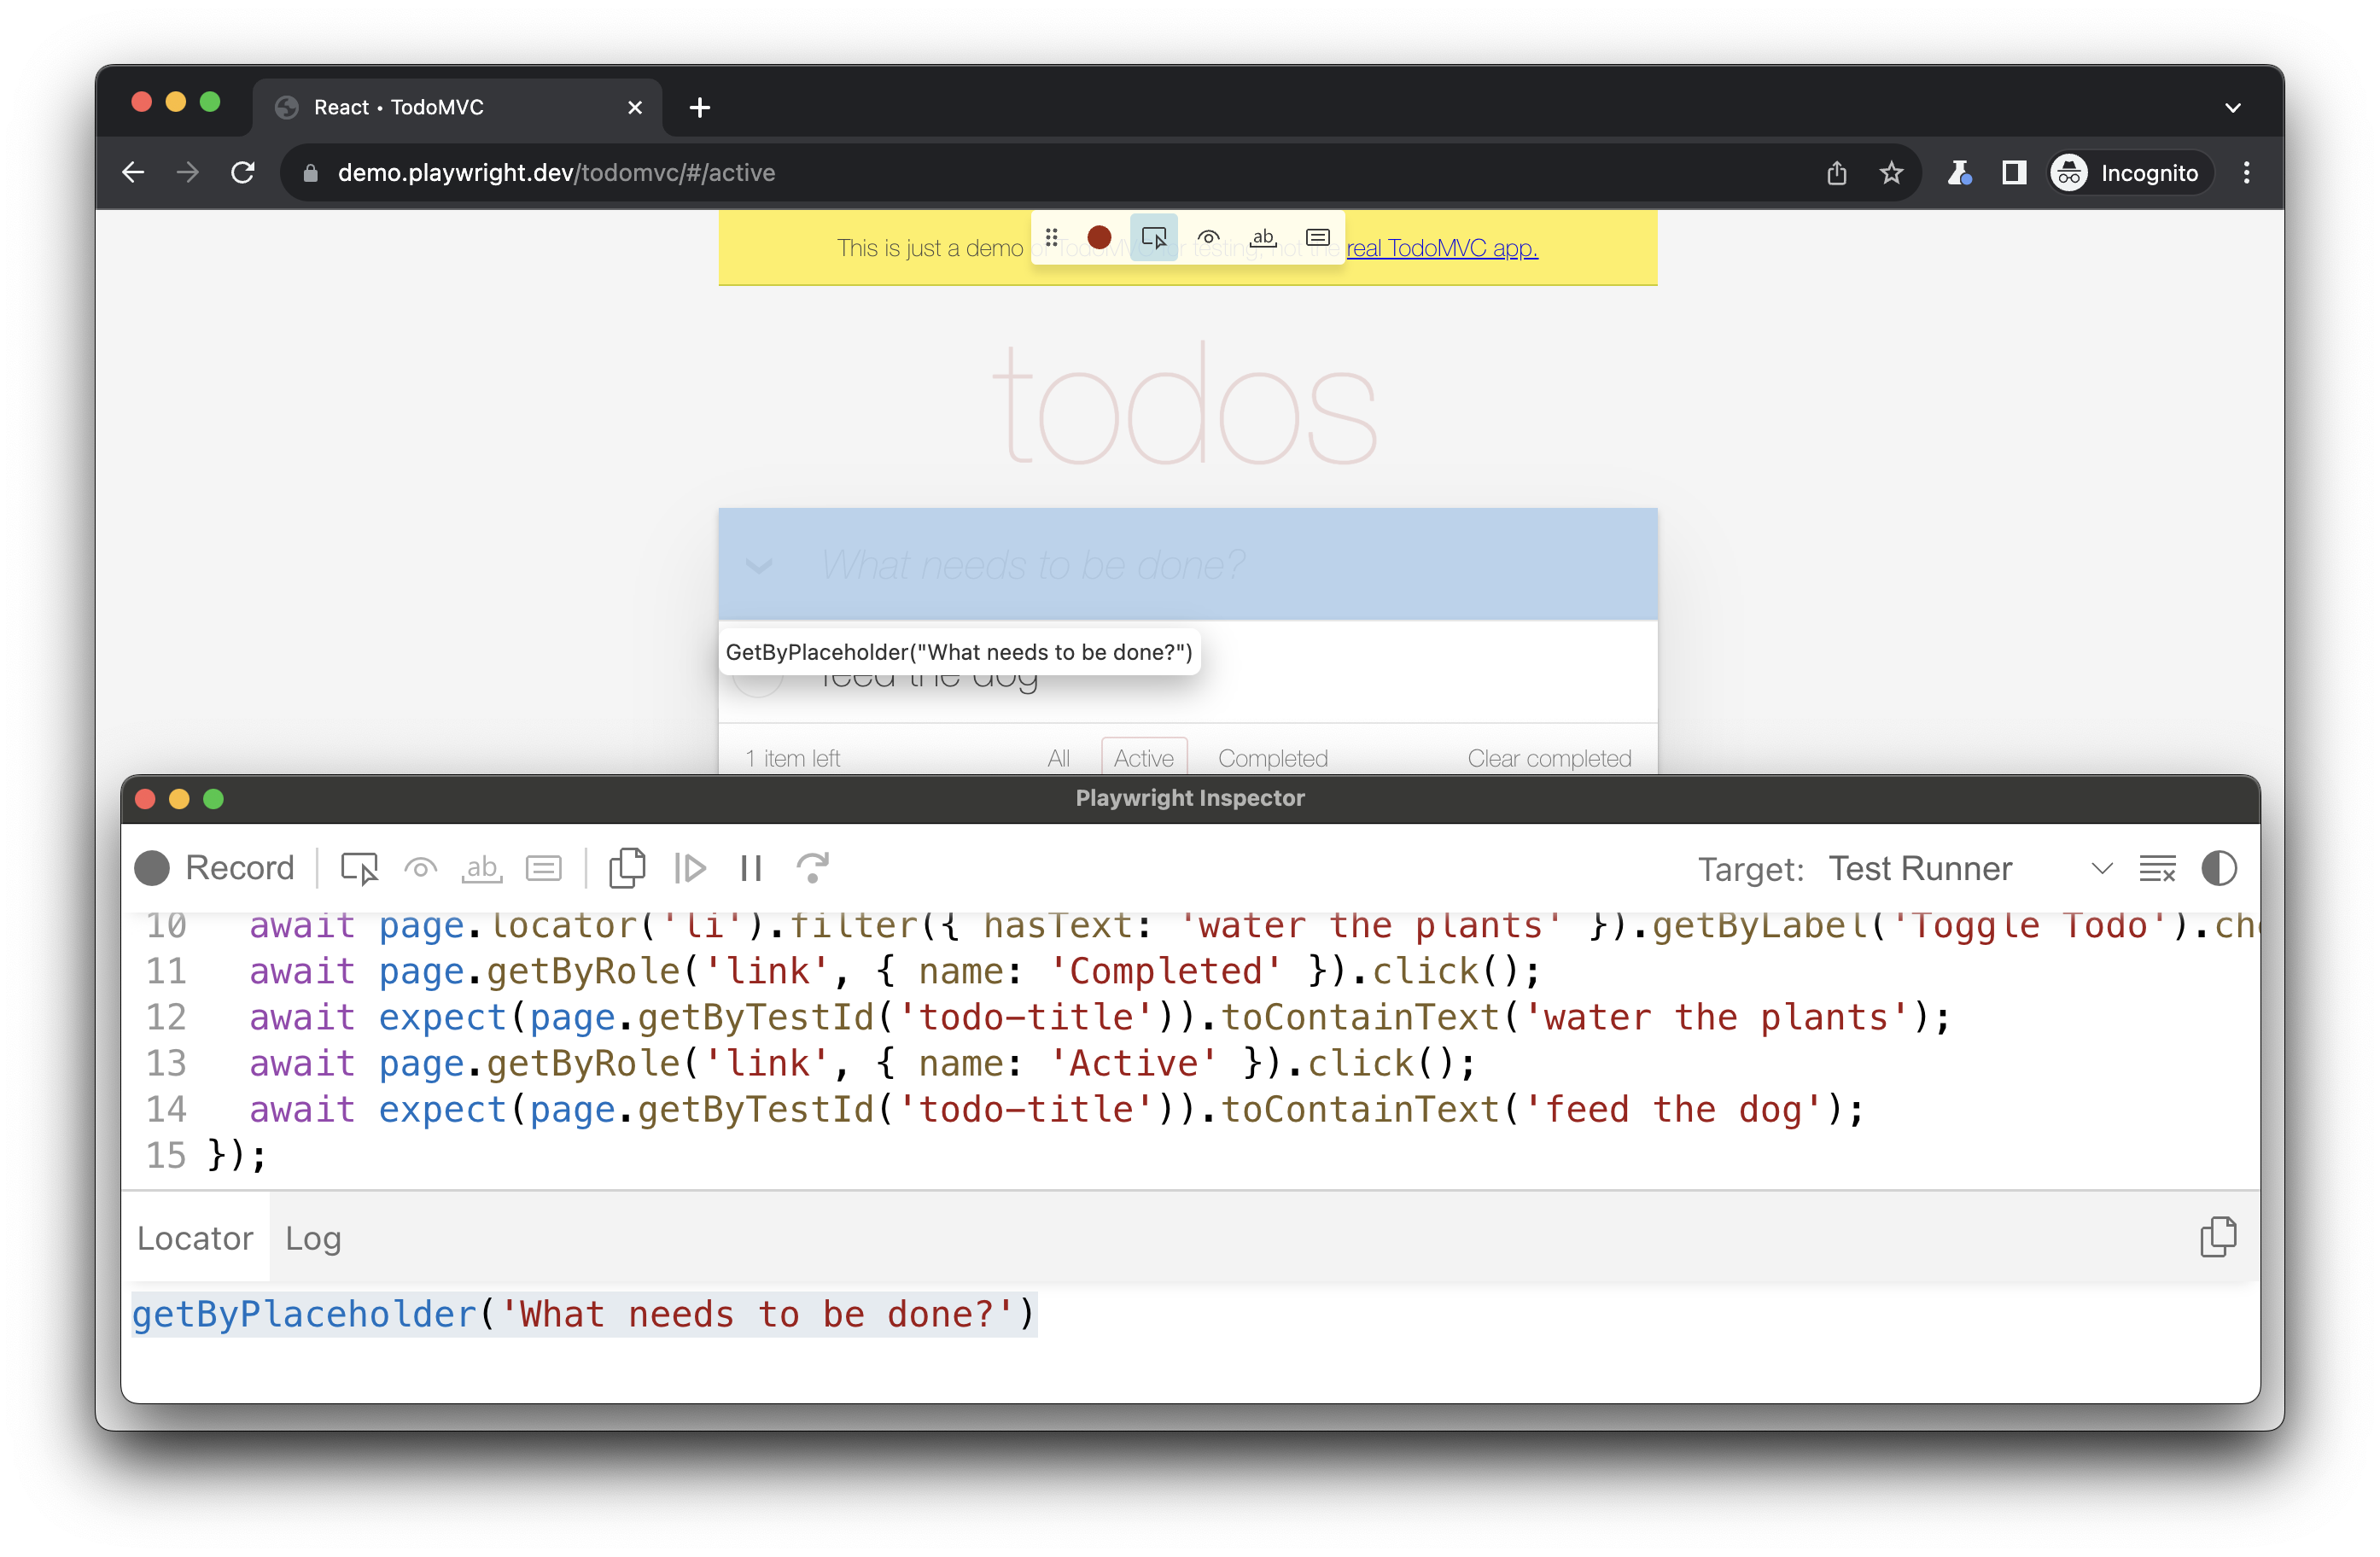Copy the locator using the lower copy icon
The image size is (2380, 1557).
click(x=2217, y=1237)
